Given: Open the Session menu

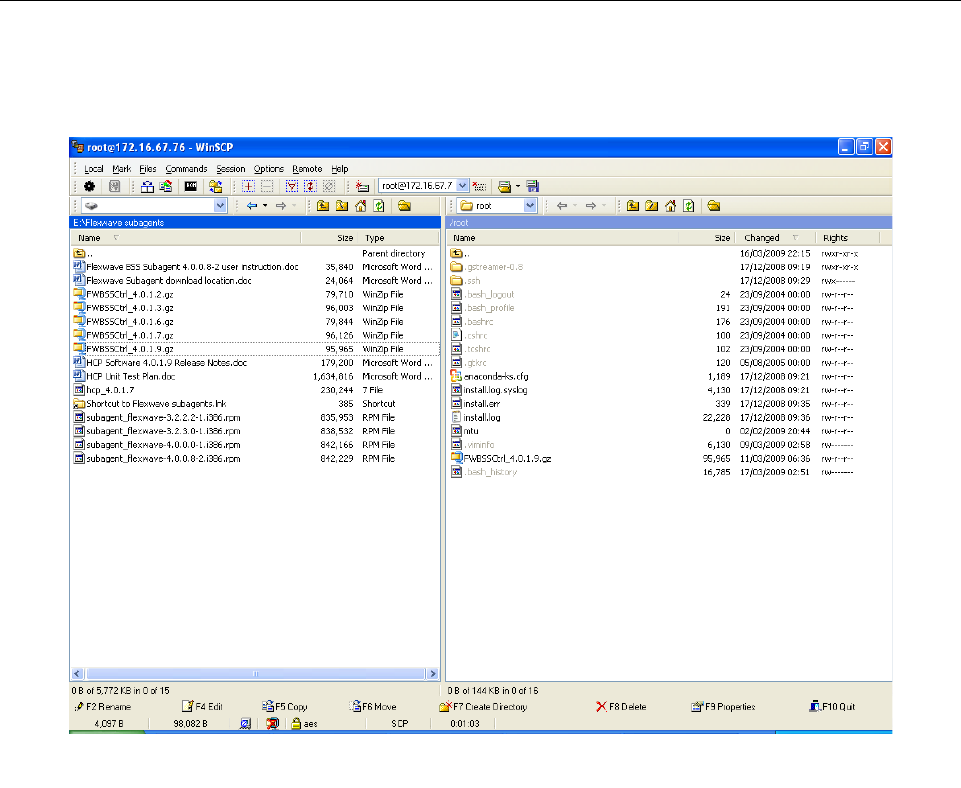Looking at the screenshot, I should 230,169.
